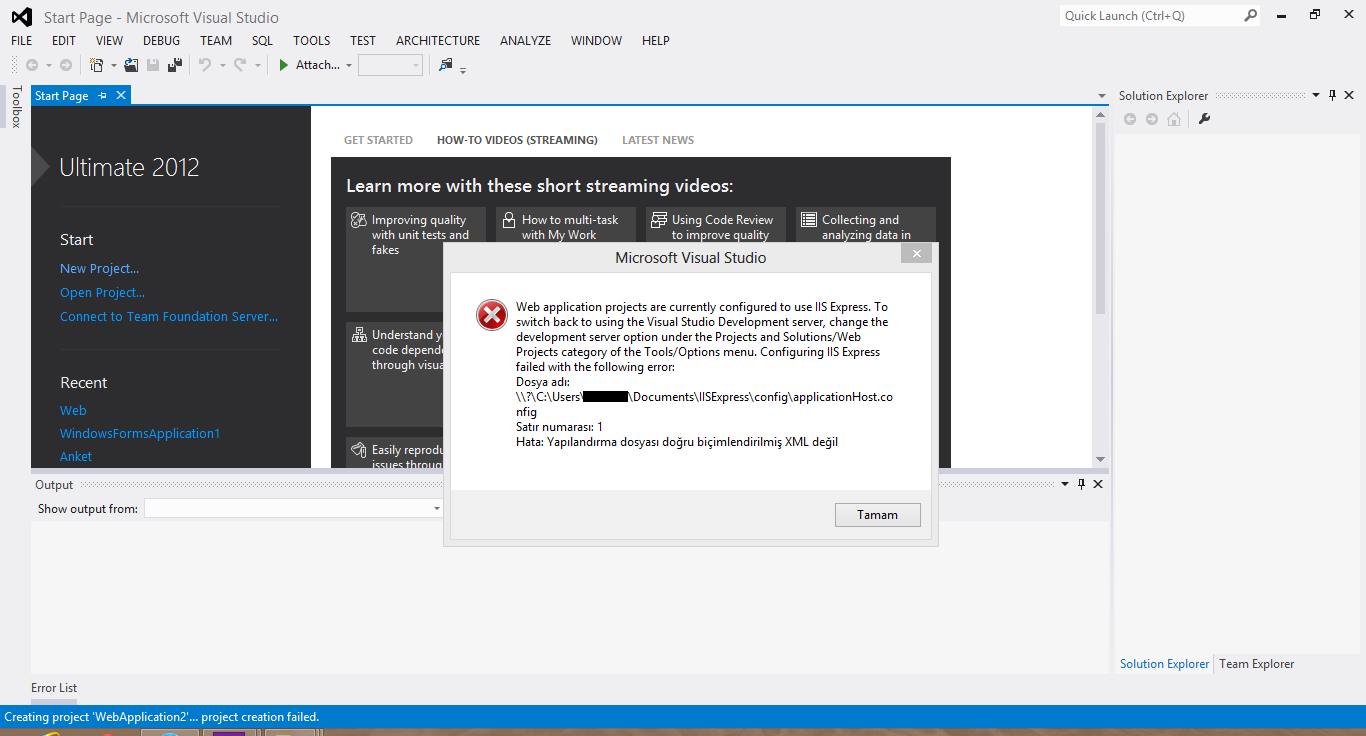This screenshot has height=736, width=1366.
Task: Expand the New Project dropdown arrow
Action: (113, 66)
